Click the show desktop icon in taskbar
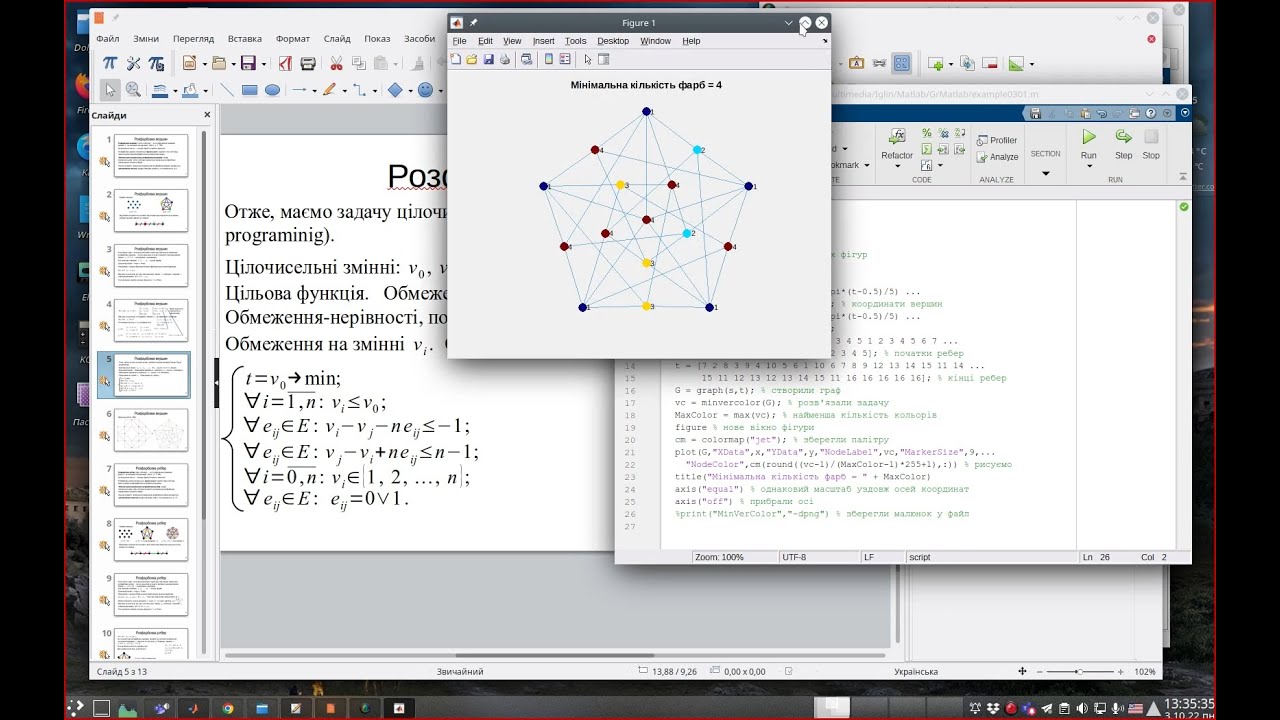Image resolution: width=1280 pixels, height=720 pixels. click(x=101, y=709)
